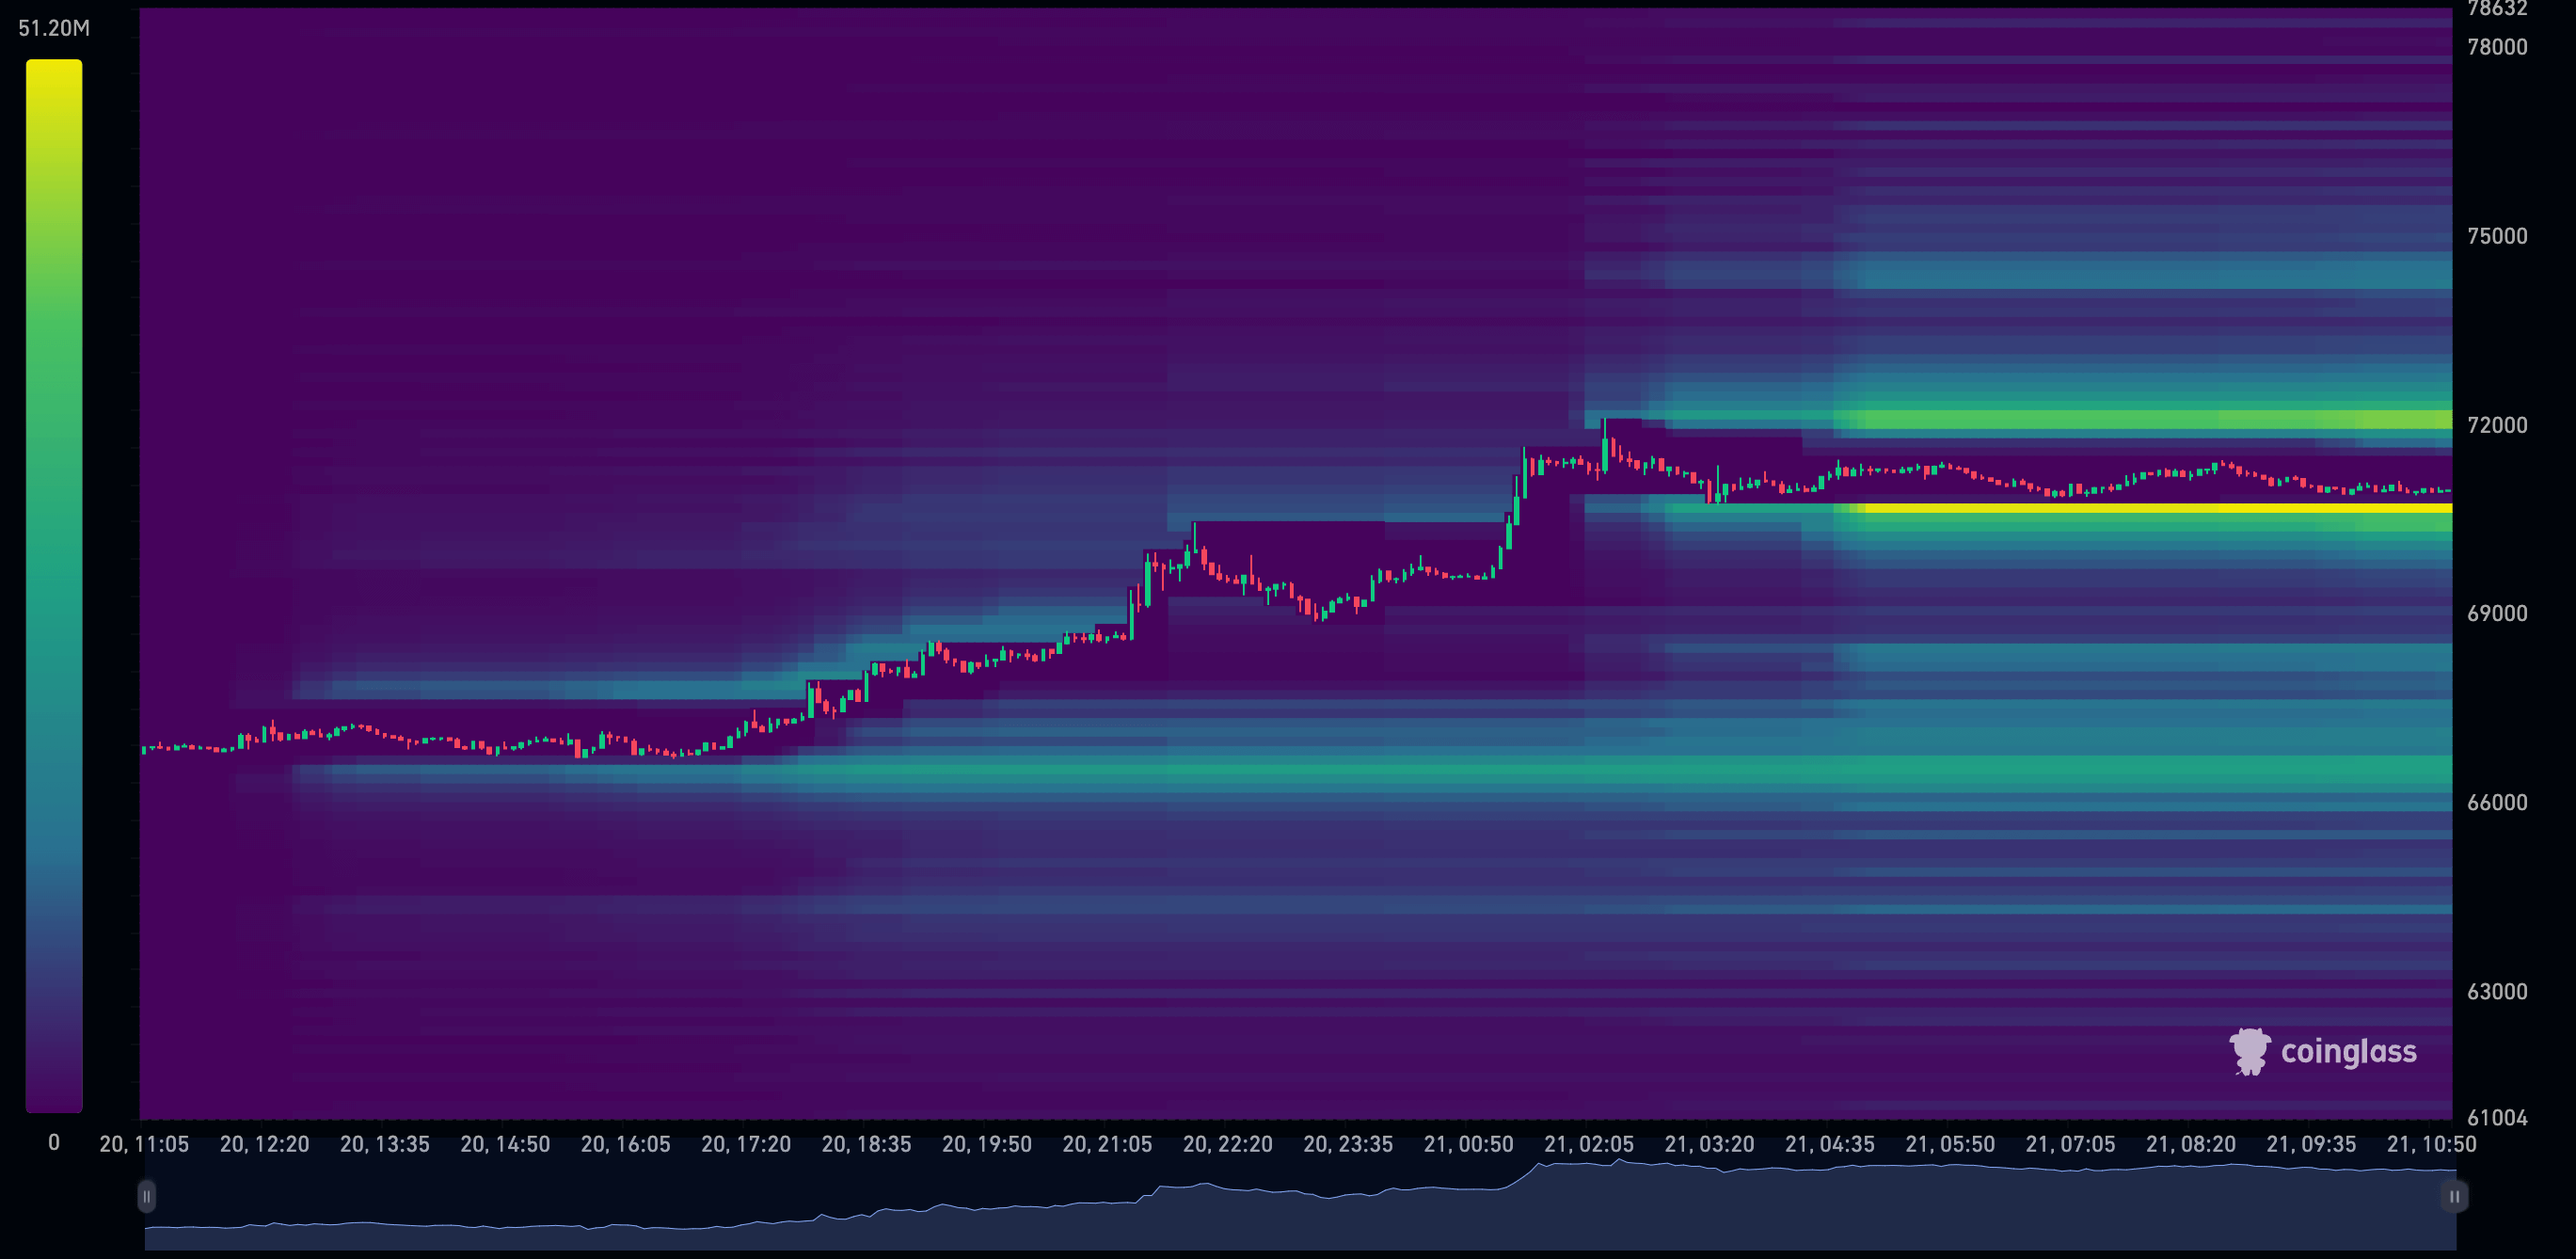
Task: Click the mini price overview area chart
Action: pyautogui.click(x=1300, y=1205)
